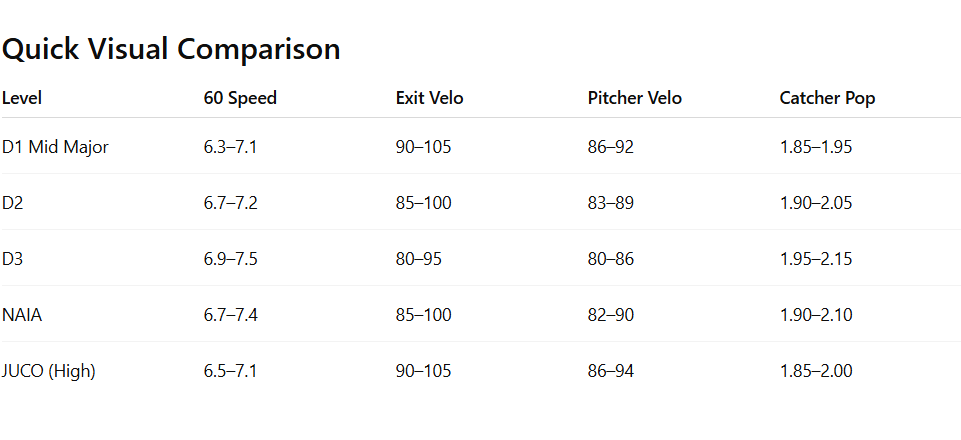Select the Level column header
The width and height of the screenshot is (961, 440).
[x=22, y=98]
